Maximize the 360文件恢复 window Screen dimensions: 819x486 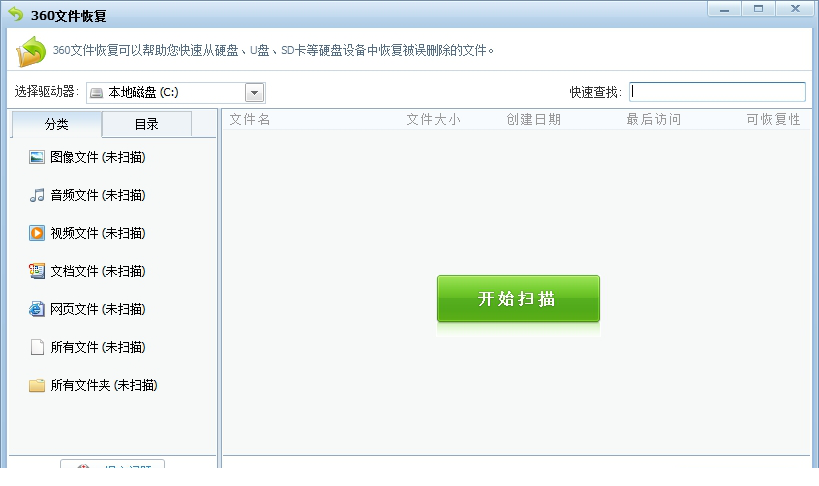point(758,9)
